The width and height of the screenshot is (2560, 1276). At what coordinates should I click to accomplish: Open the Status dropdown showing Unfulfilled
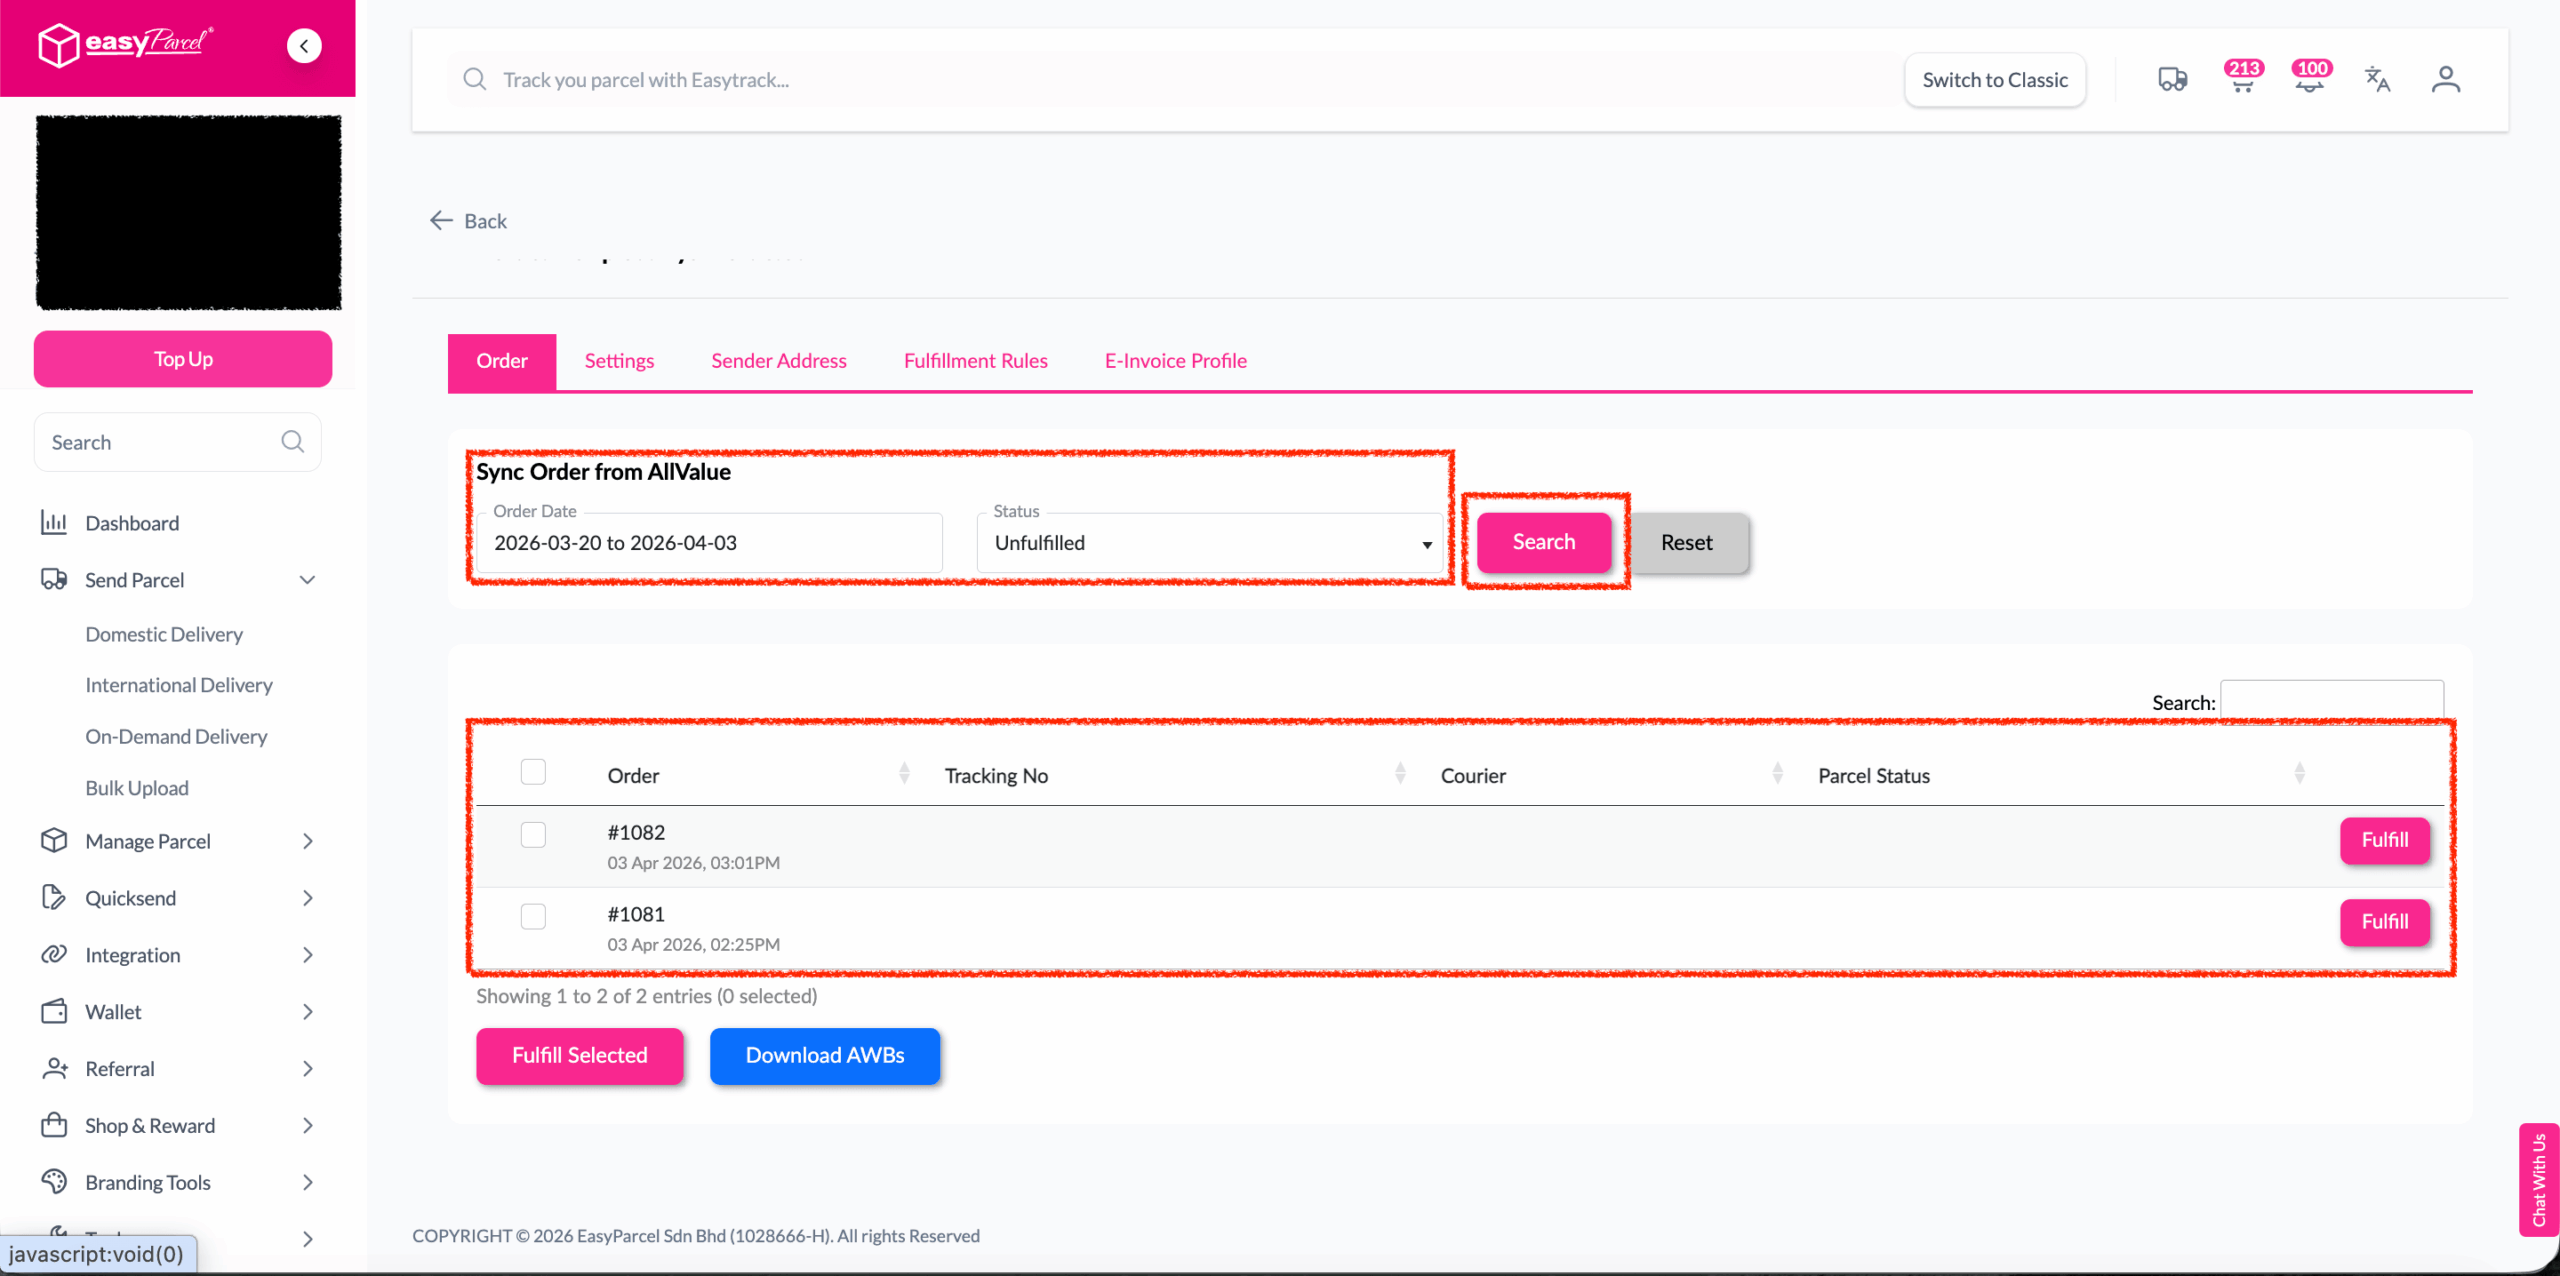click(x=1210, y=543)
